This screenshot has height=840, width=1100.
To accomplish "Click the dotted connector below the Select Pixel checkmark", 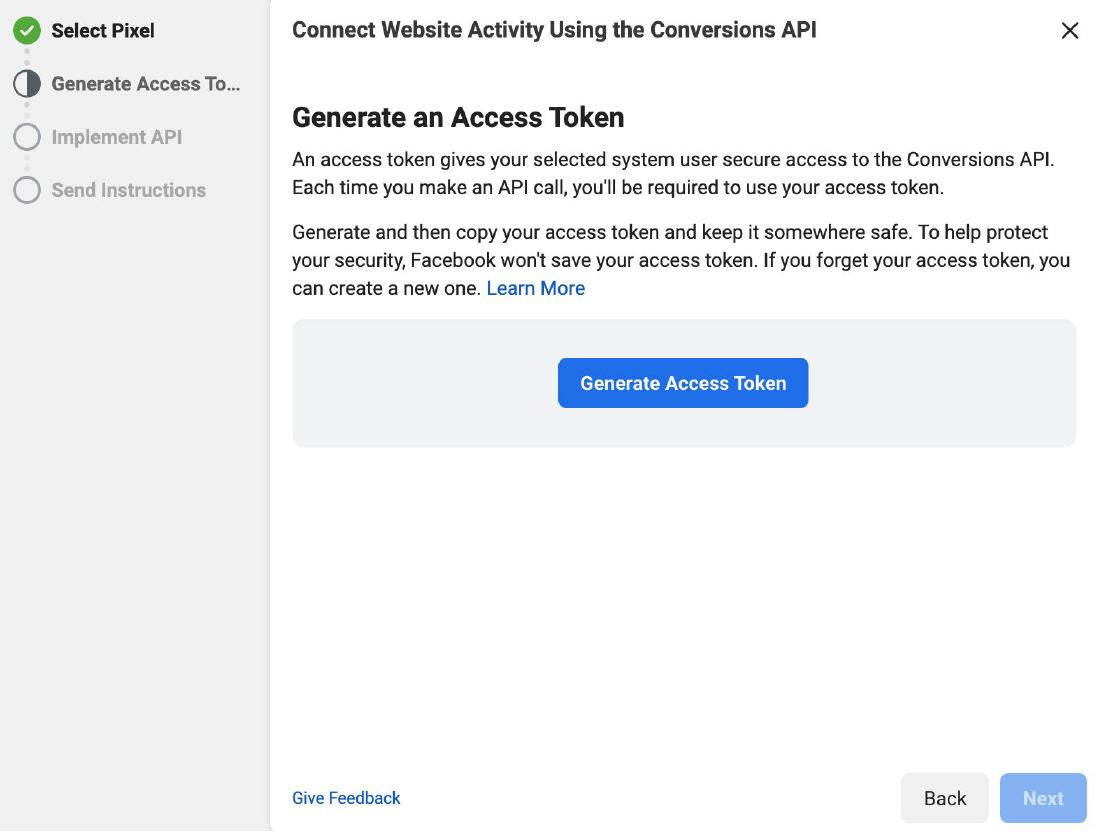I will click(x=27, y=57).
